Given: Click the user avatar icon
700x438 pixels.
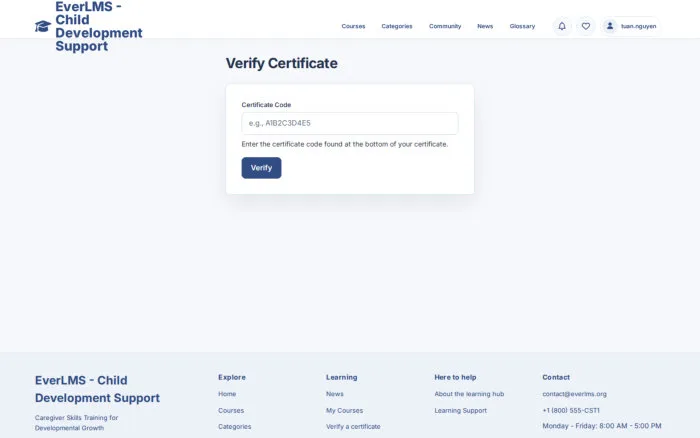Looking at the screenshot, I should 610,26.
